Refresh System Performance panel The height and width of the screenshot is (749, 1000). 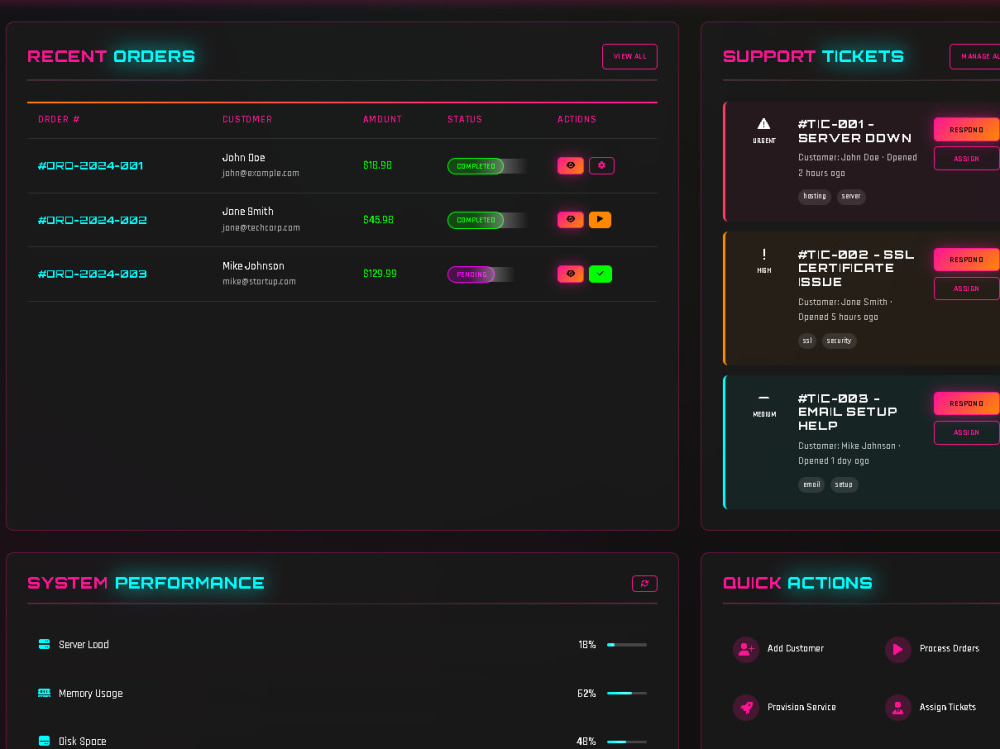644,583
